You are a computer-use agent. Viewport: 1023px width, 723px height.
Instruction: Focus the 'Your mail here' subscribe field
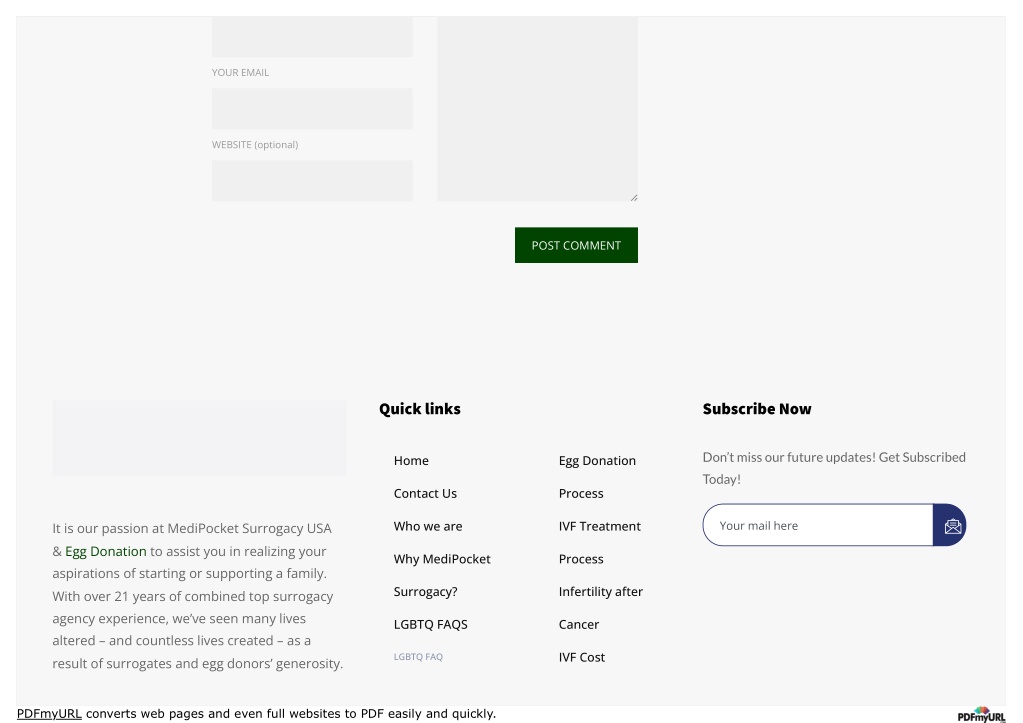(818, 525)
